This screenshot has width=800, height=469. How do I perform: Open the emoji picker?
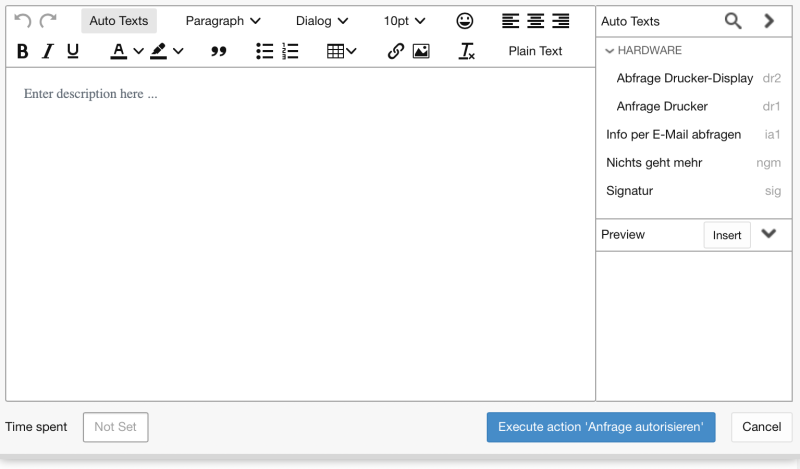pyautogui.click(x=465, y=21)
